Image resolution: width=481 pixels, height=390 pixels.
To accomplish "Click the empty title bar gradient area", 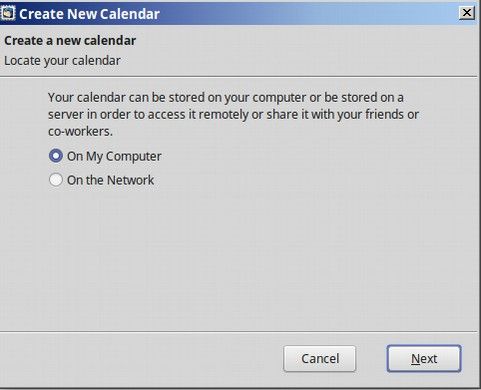I will tap(308, 13).
